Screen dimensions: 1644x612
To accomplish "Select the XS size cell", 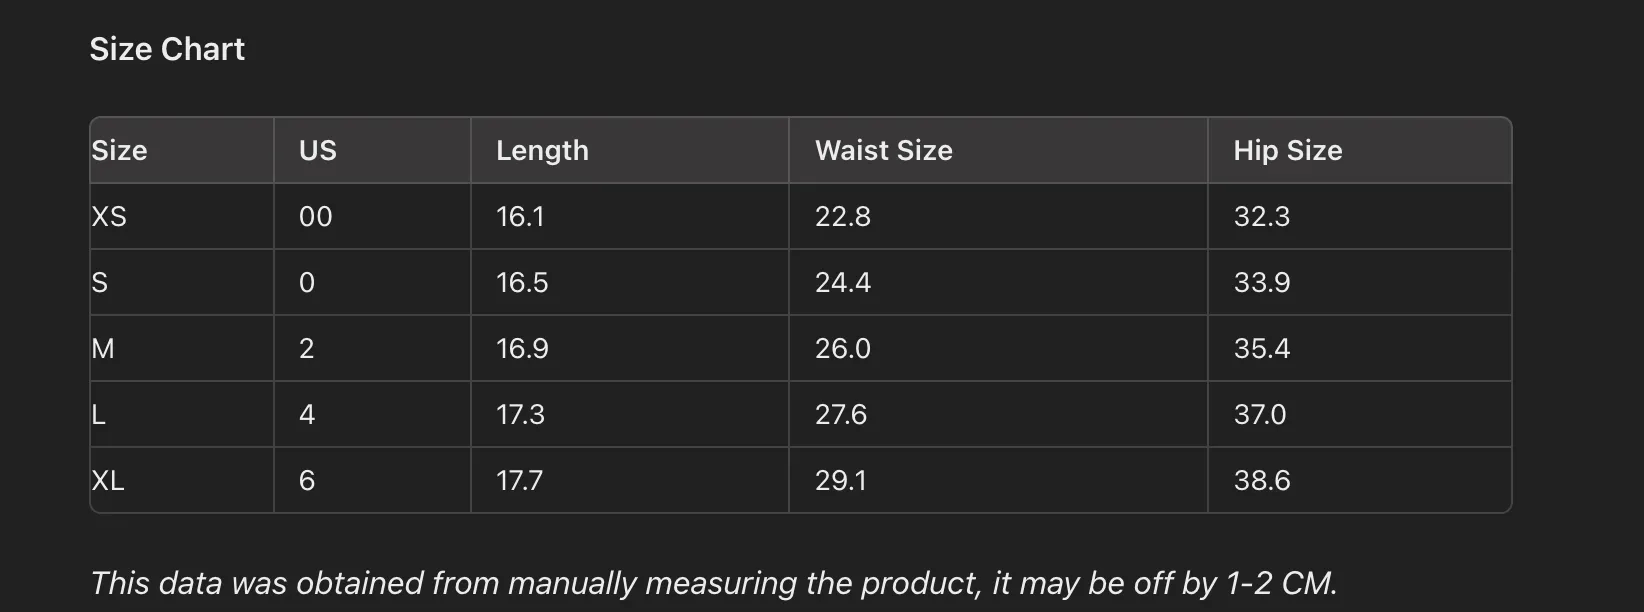I will [182, 216].
